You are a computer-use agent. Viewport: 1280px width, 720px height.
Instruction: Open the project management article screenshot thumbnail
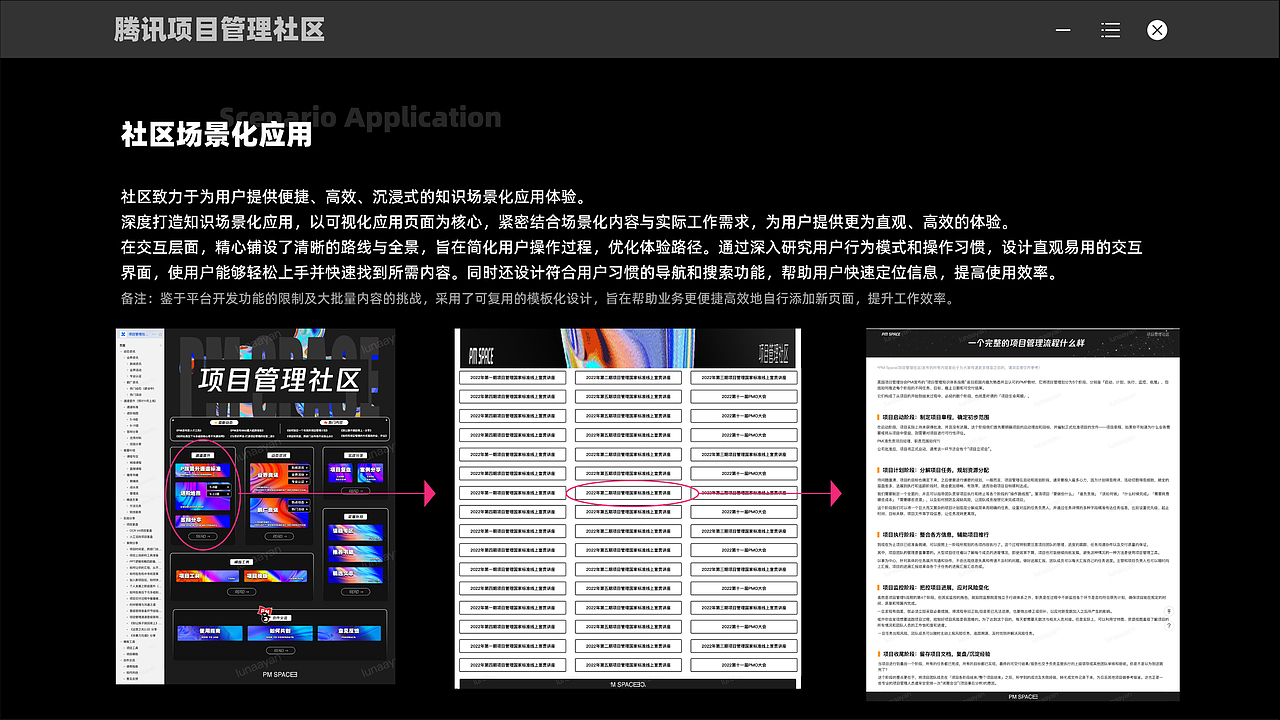1023,514
